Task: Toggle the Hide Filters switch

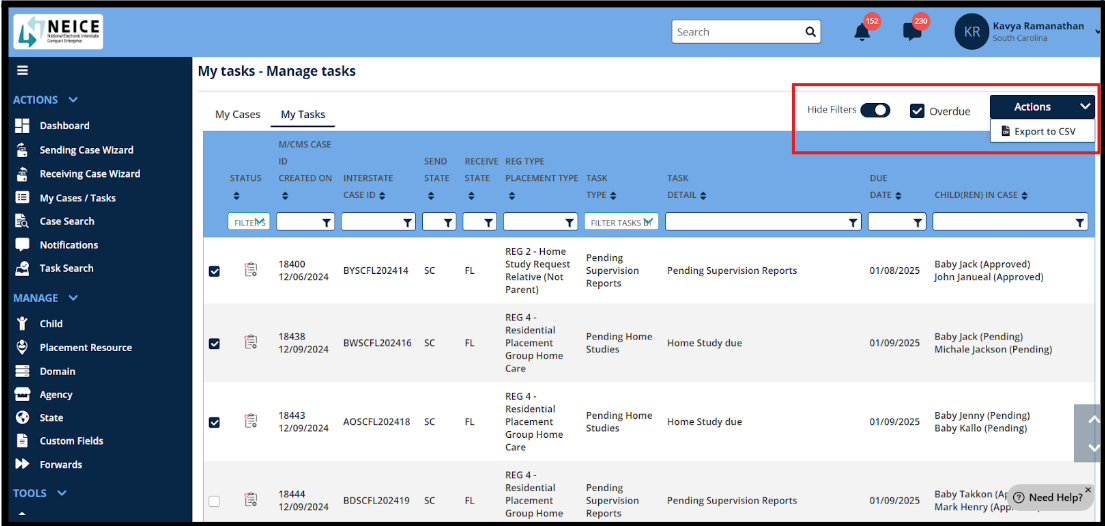Action: (875, 110)
